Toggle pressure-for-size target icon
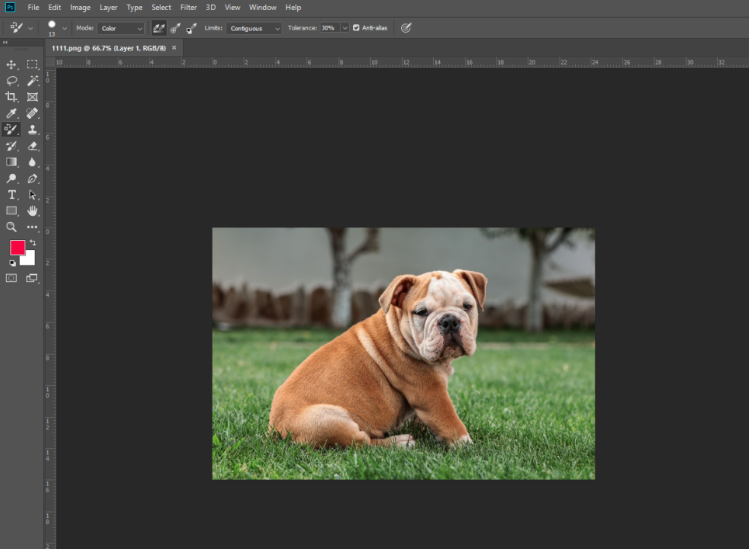This screenshot has width=751, height=549. [x=406, y=28]
